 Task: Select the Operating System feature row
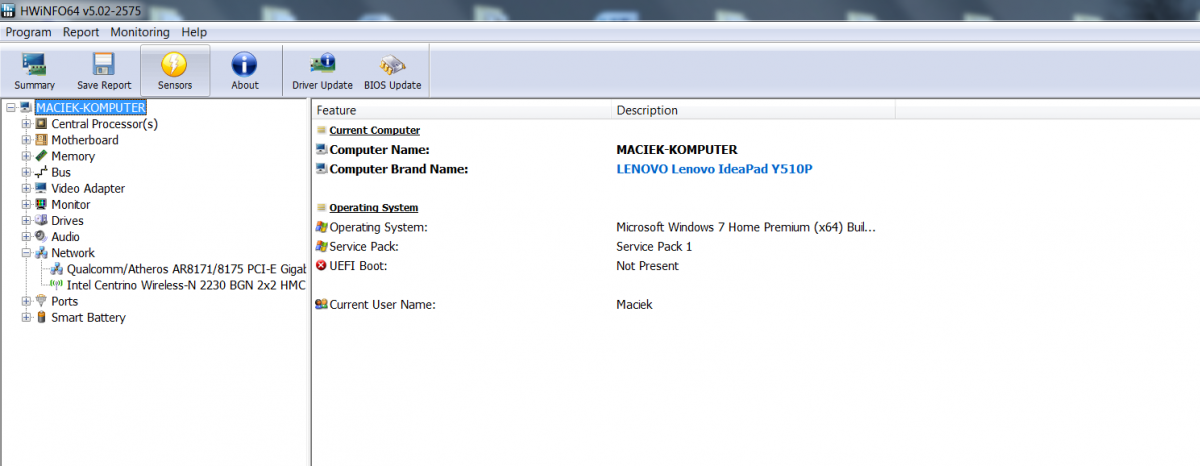tap(604, 227)
